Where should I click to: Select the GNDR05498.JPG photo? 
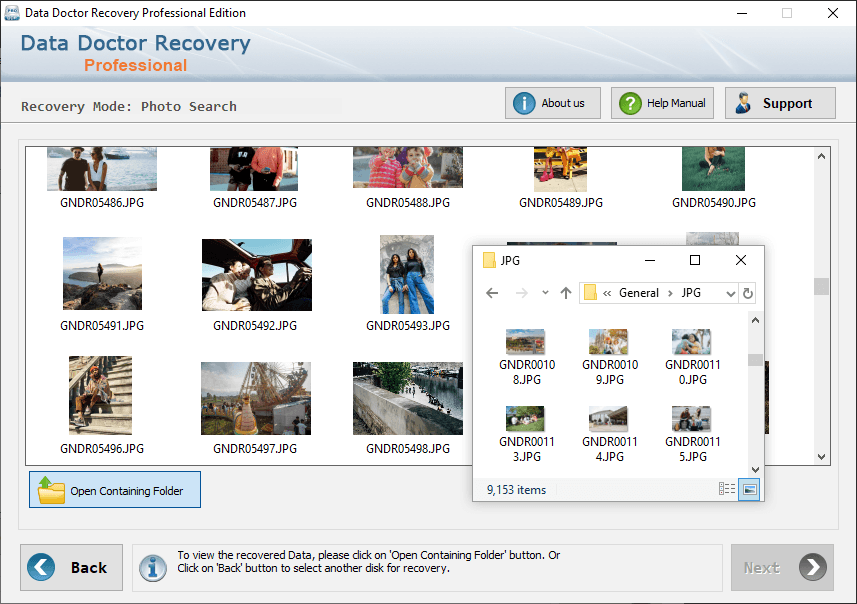[x=408, y=398]
